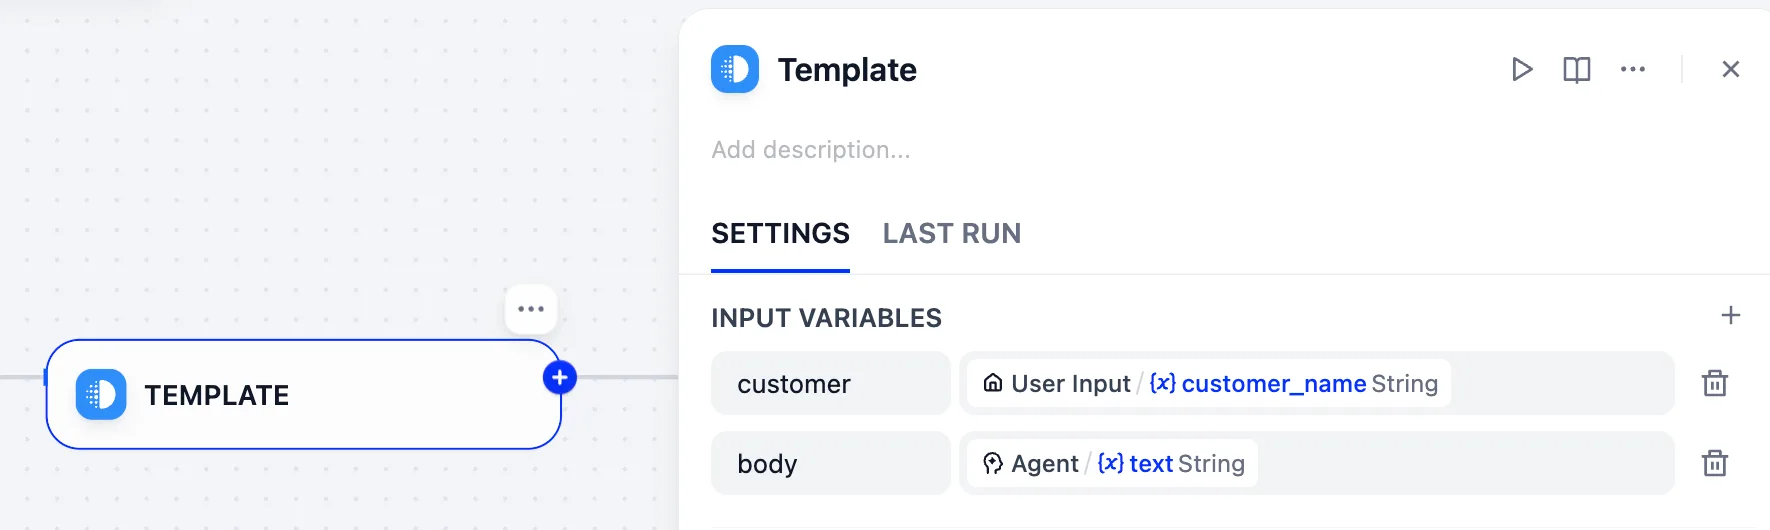Open more options menu in panel header
The width and height of the screenshot is (1770, 530).
[1633, 69]
